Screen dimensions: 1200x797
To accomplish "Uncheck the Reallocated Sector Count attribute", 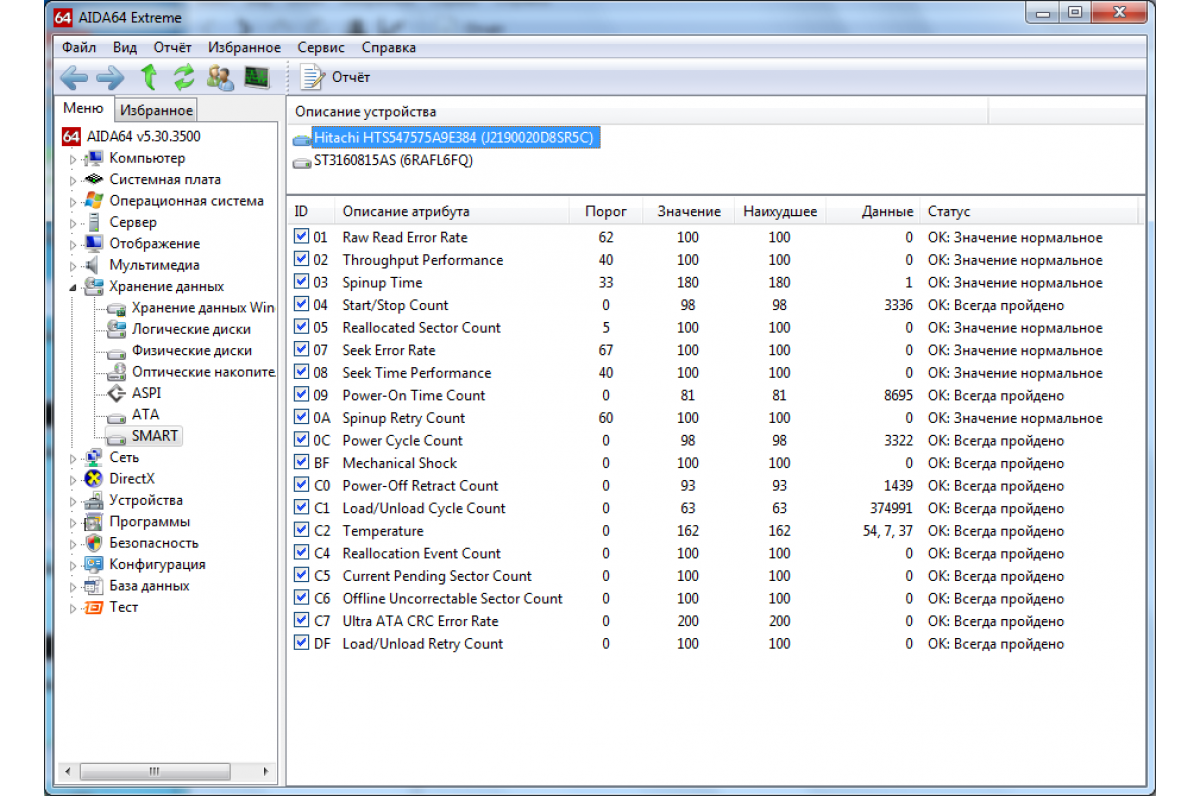I will coord(301,327).
